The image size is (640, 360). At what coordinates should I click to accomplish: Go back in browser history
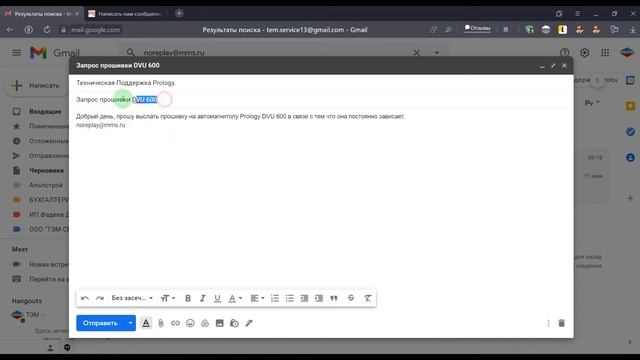pyautogui.click(x=10, y=30)
